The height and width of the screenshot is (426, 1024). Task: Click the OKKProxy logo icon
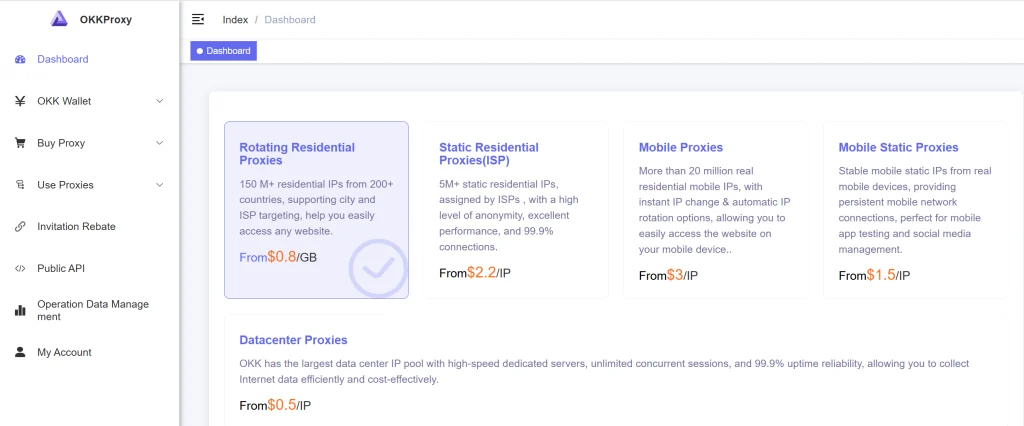[x=59, y=18]
